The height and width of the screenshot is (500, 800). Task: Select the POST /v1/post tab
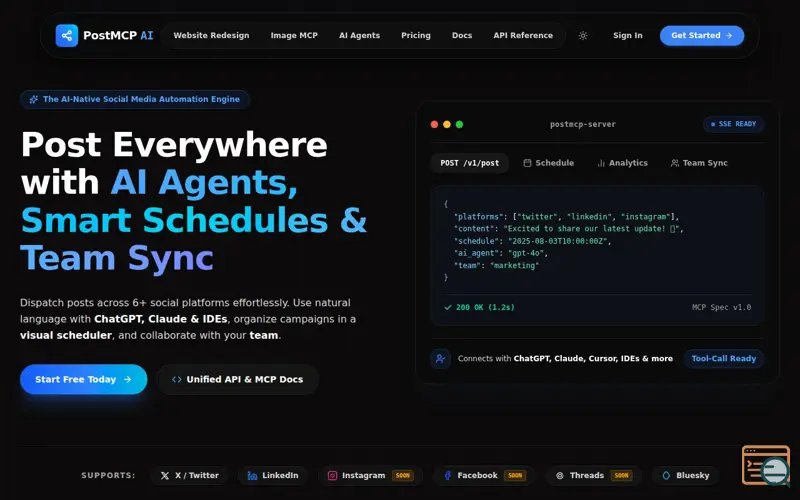coord(470,163)
